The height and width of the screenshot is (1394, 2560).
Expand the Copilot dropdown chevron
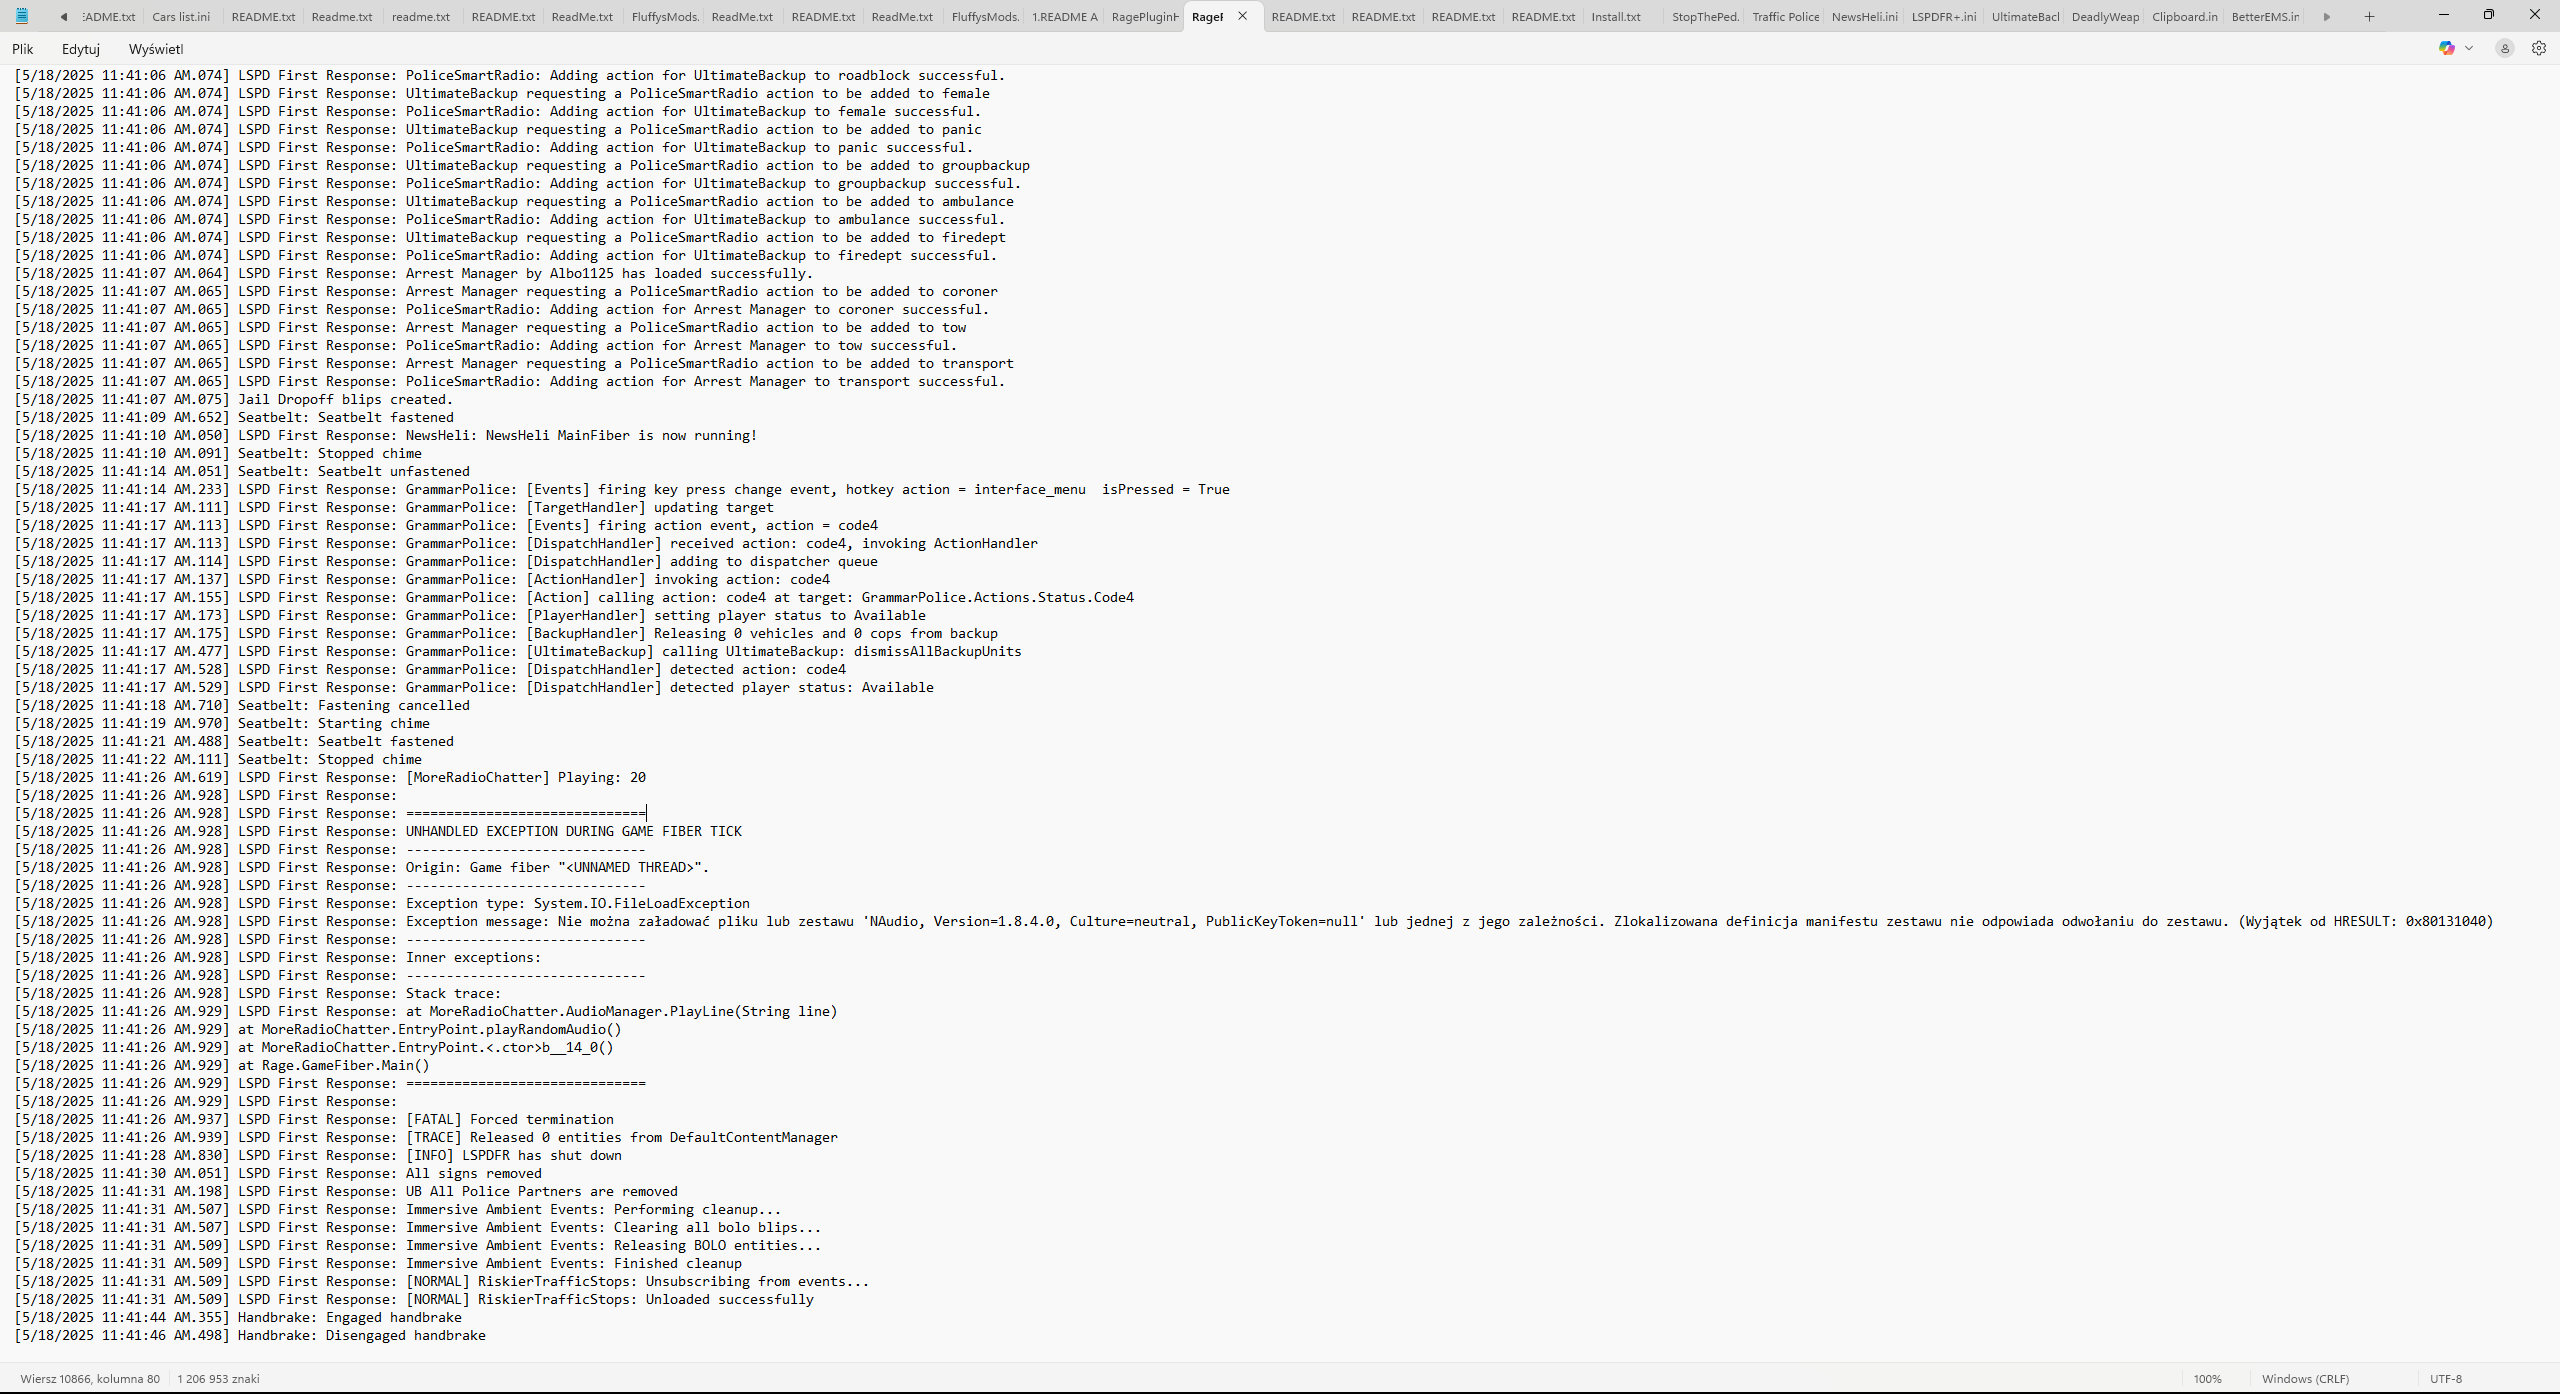(x=2469, y=48)
